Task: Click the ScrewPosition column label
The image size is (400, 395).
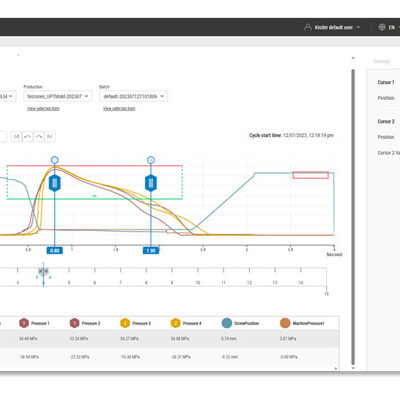Action: (x=247, y=323)
